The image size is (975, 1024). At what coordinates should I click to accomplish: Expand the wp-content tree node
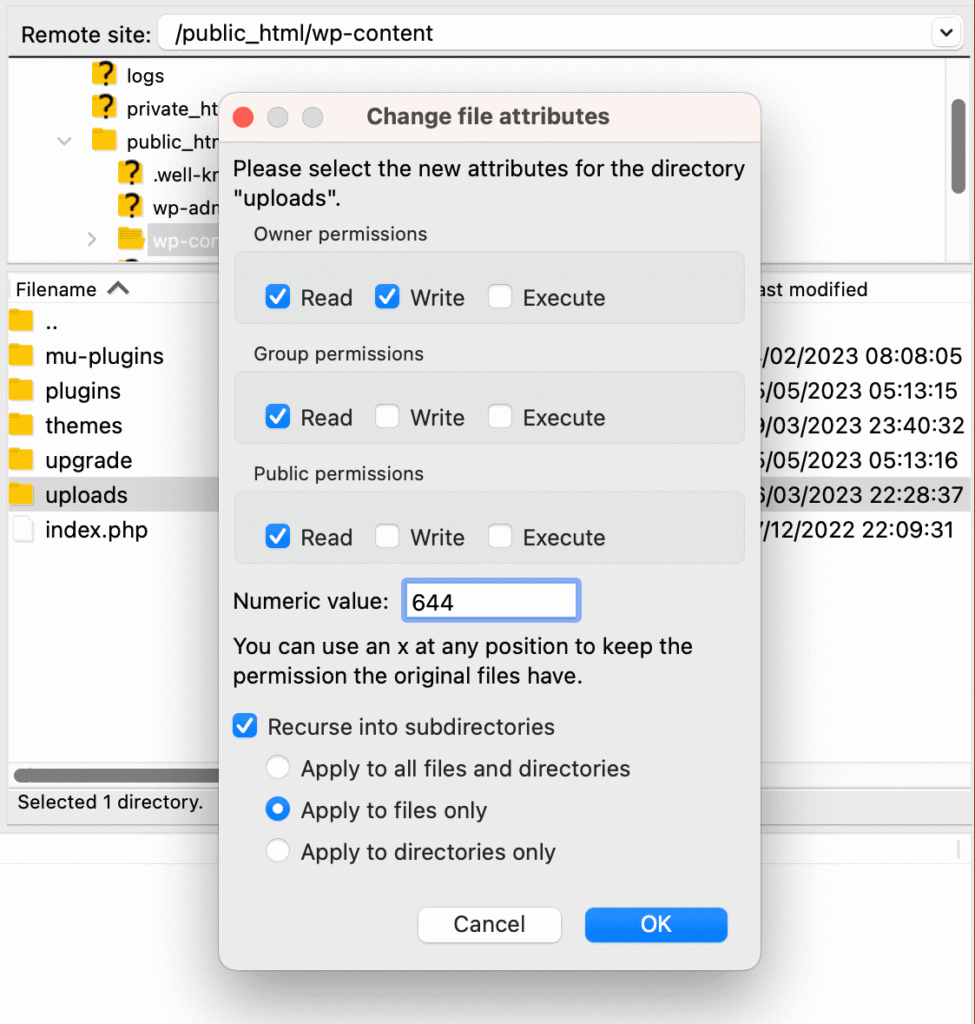click(x=91, y=240)
